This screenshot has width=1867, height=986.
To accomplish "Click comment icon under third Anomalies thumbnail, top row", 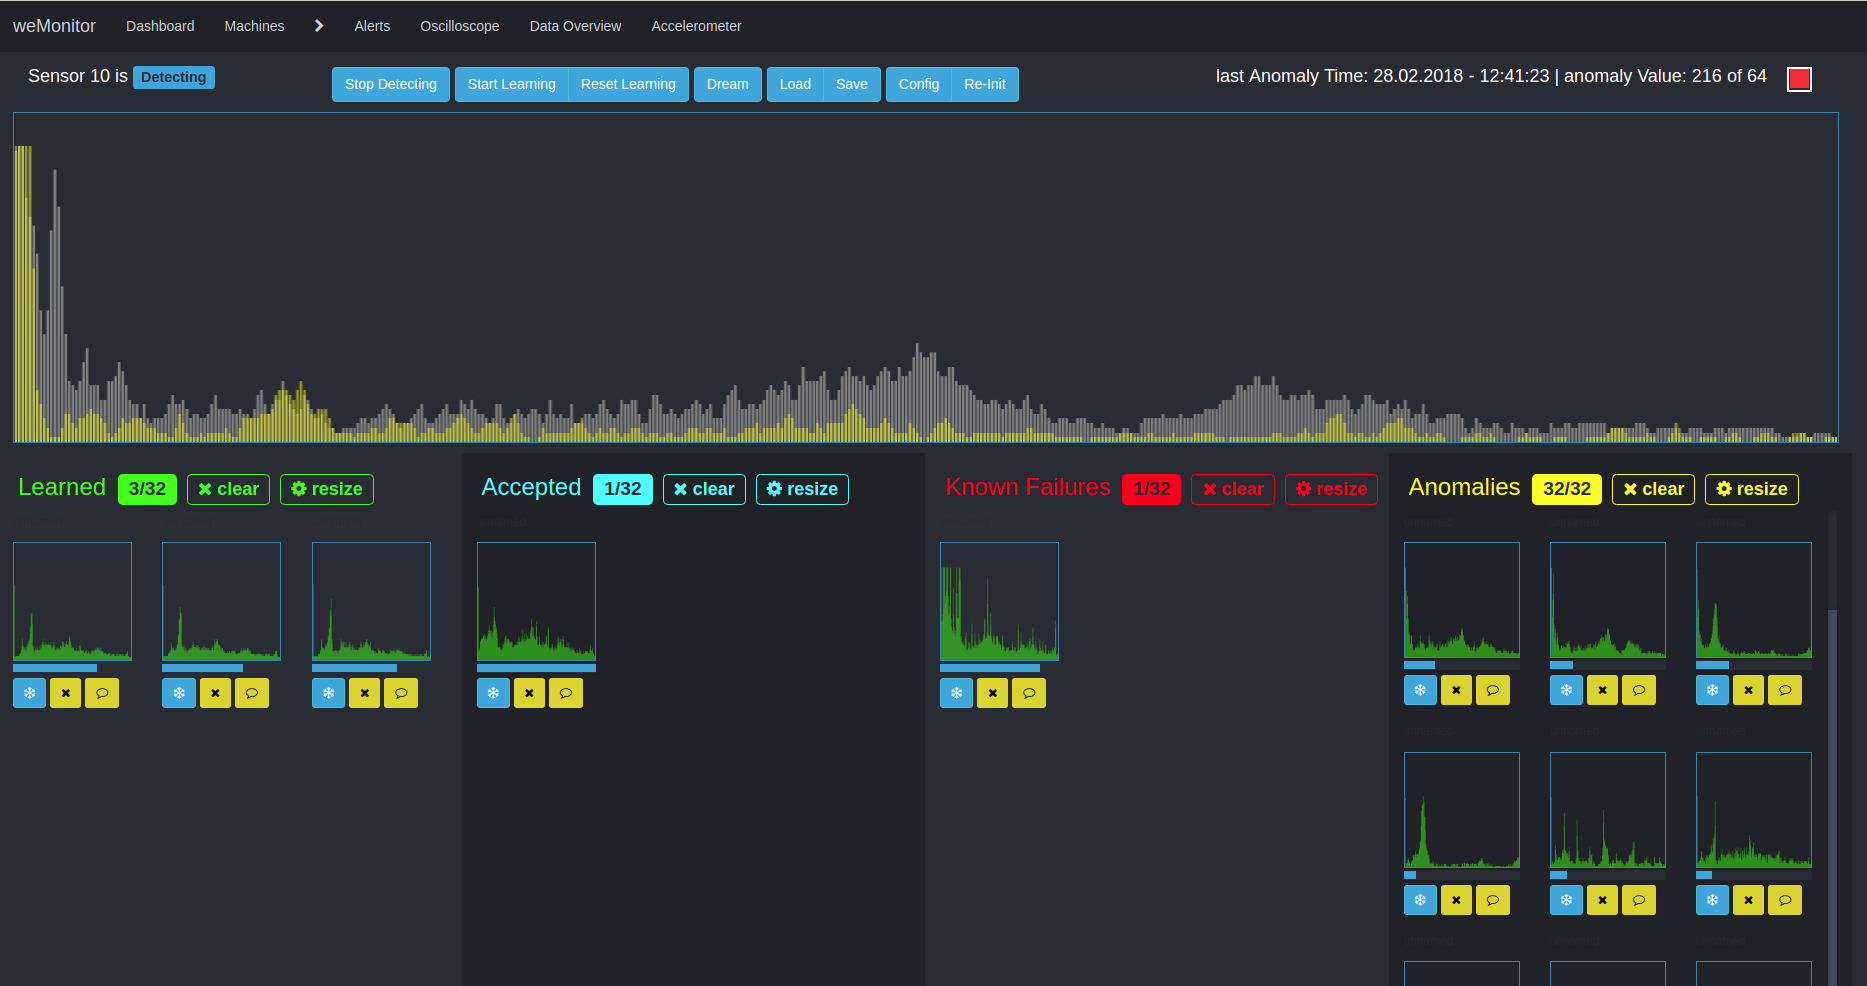I will (1785, 690).
